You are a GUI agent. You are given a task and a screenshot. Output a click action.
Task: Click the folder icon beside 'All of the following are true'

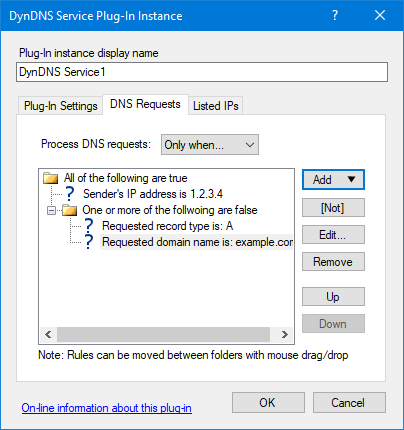click(50, 178)
